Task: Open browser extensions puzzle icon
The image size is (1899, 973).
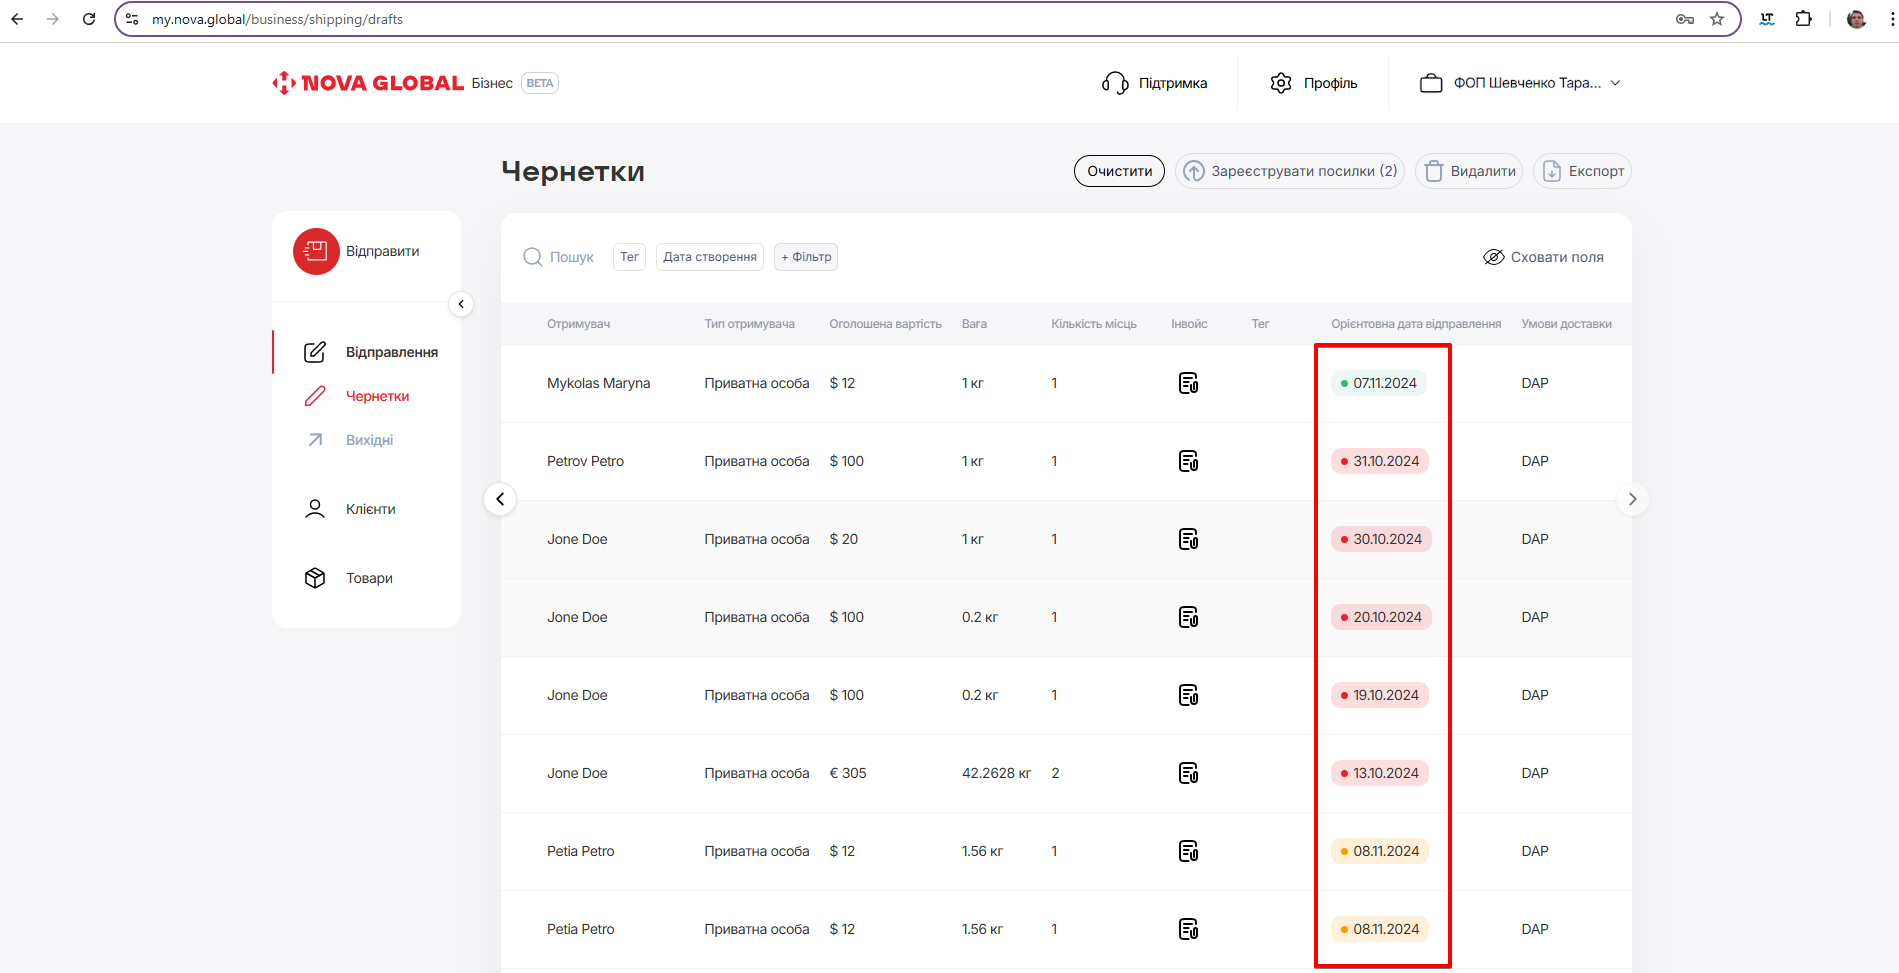Action: pos(1804,19)
